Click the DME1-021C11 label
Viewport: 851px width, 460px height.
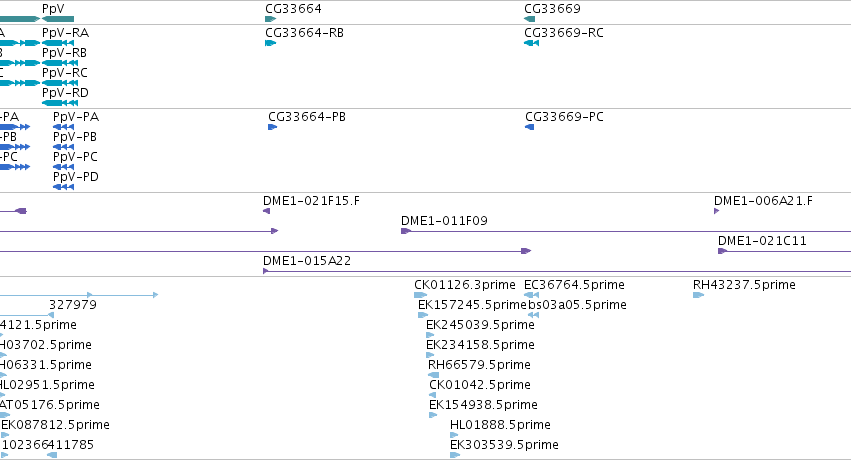coord(763,241)
